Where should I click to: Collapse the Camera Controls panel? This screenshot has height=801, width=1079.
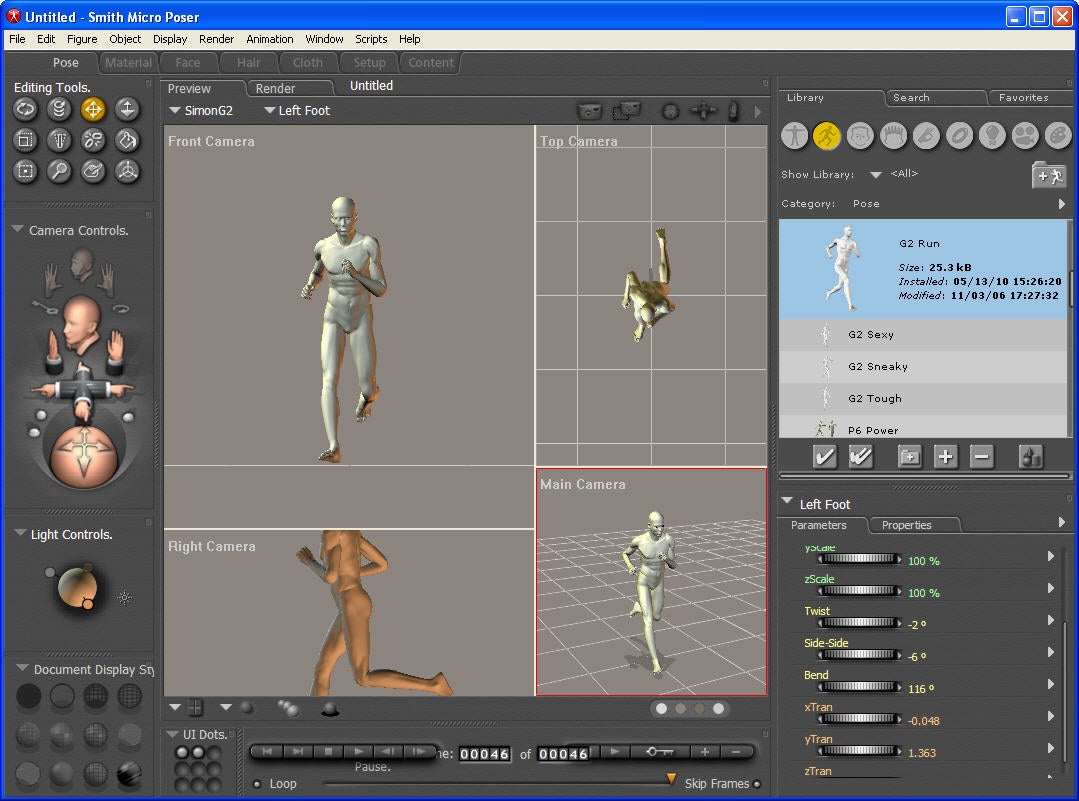[x=17, y=230]
